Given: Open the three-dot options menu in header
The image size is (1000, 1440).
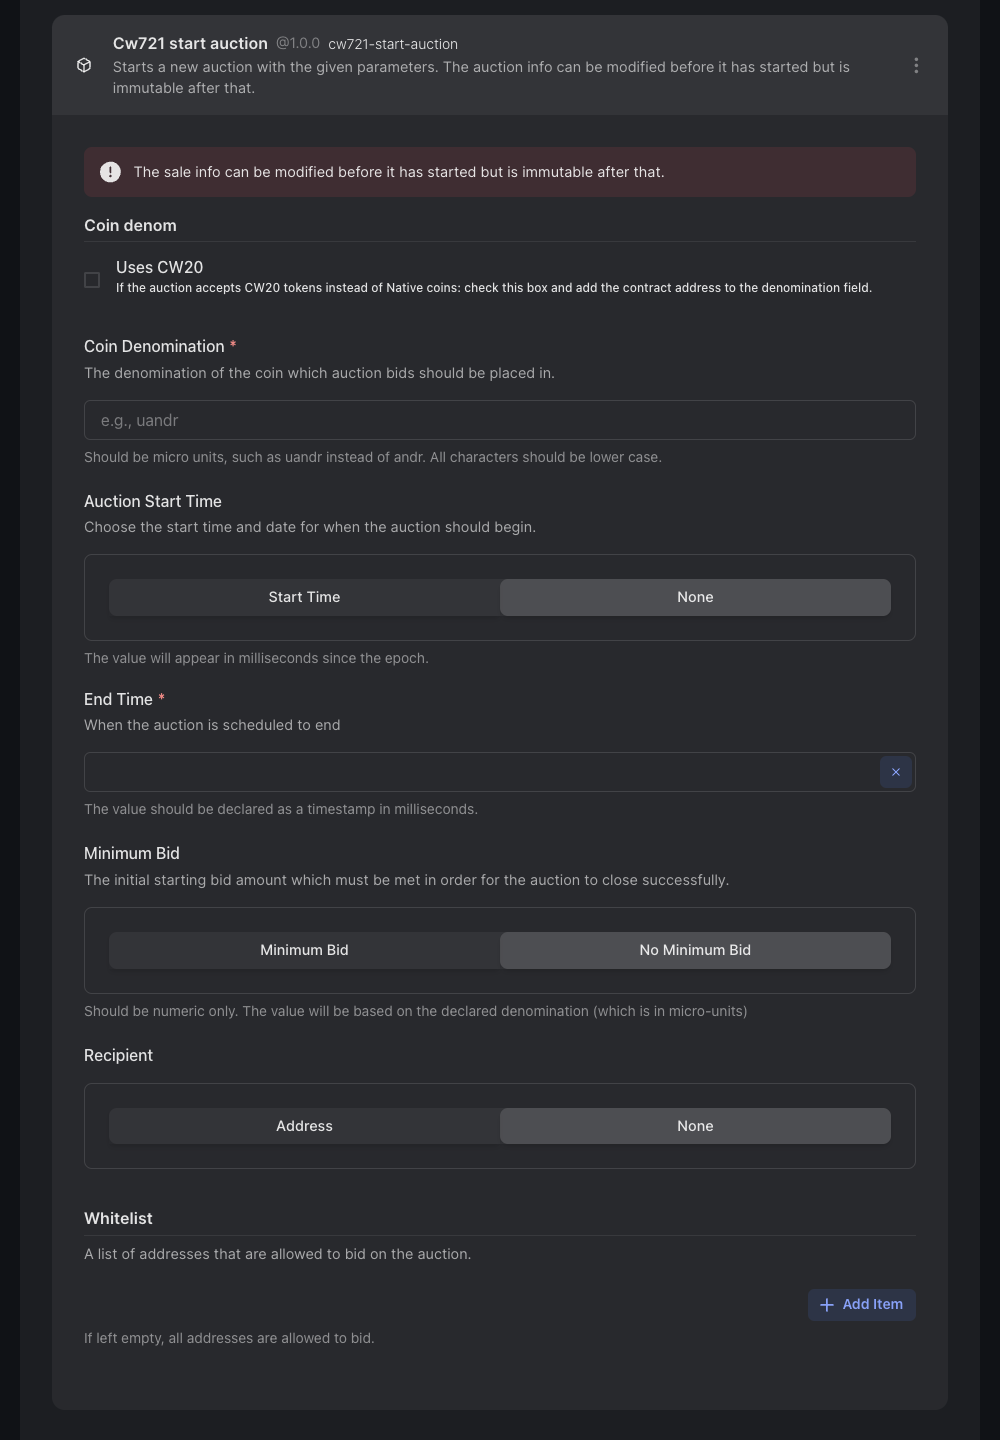Looking at the screenshot, I should click(916, 66).
